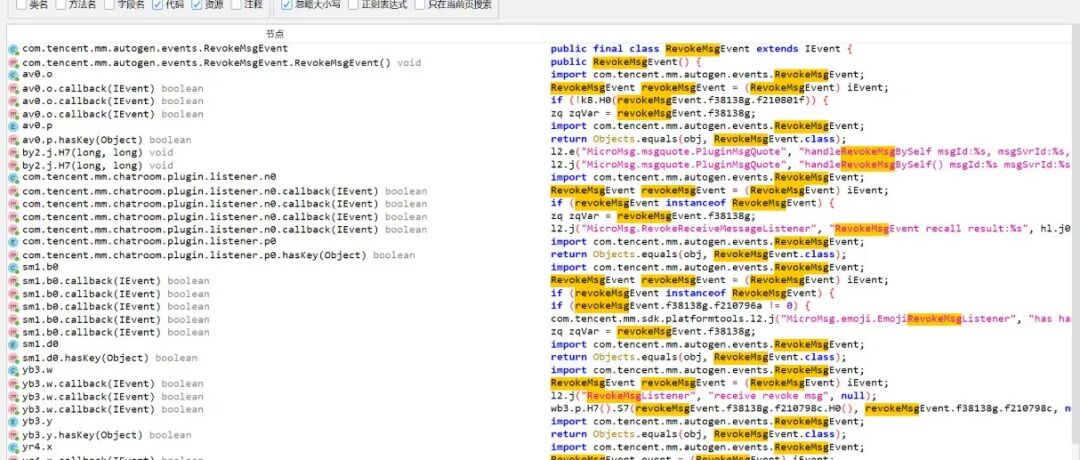Select the 'receive revoke msg' log line

[714, 396]
